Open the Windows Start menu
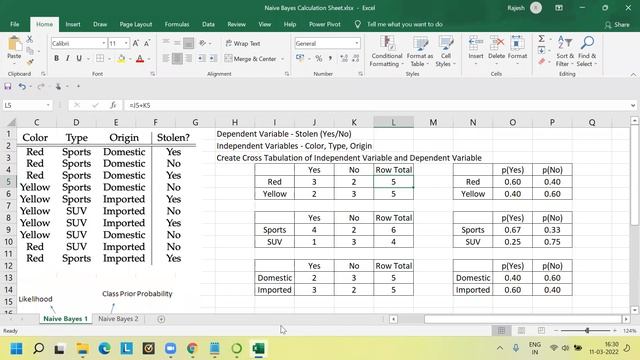Image resolution: width=640 pixels, height=360 pixels. point(17,349)
